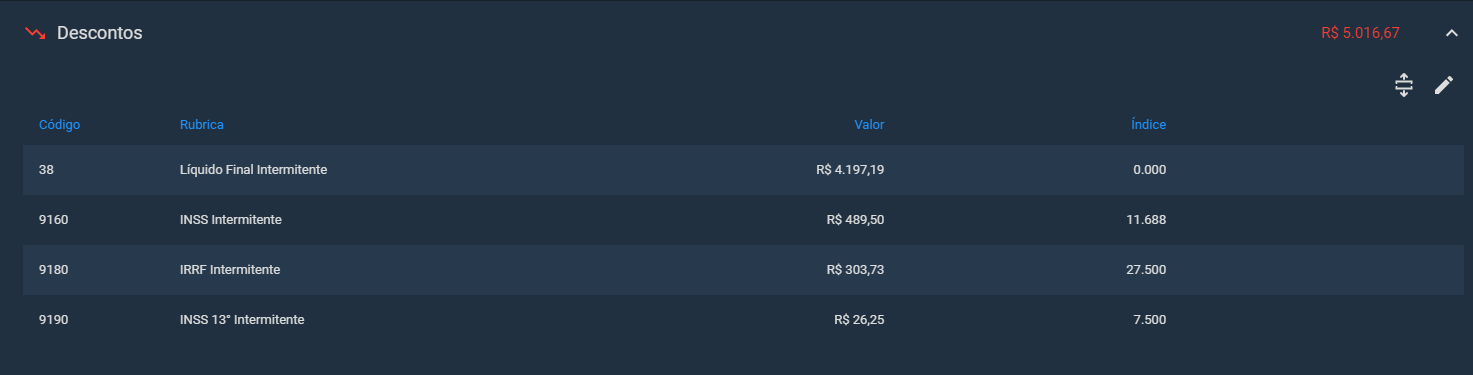The width and height of the screenshot is (1473, 375).
Task: Click the red downward trend Descontos icon
Action: pos(35,33)
